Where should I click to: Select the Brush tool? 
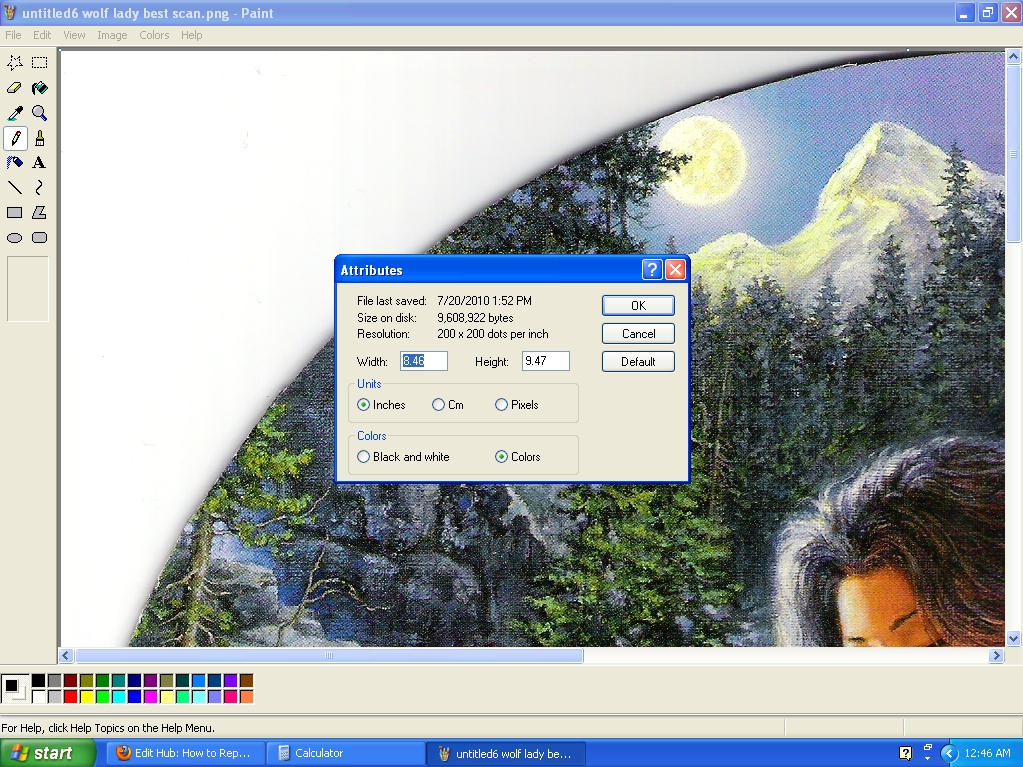tap(40, 138)
